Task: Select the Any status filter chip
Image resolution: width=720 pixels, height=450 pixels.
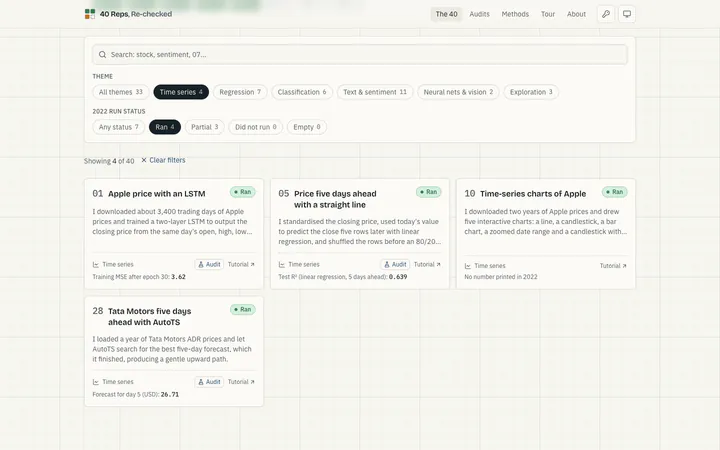Action: click(x=118, y=127)
